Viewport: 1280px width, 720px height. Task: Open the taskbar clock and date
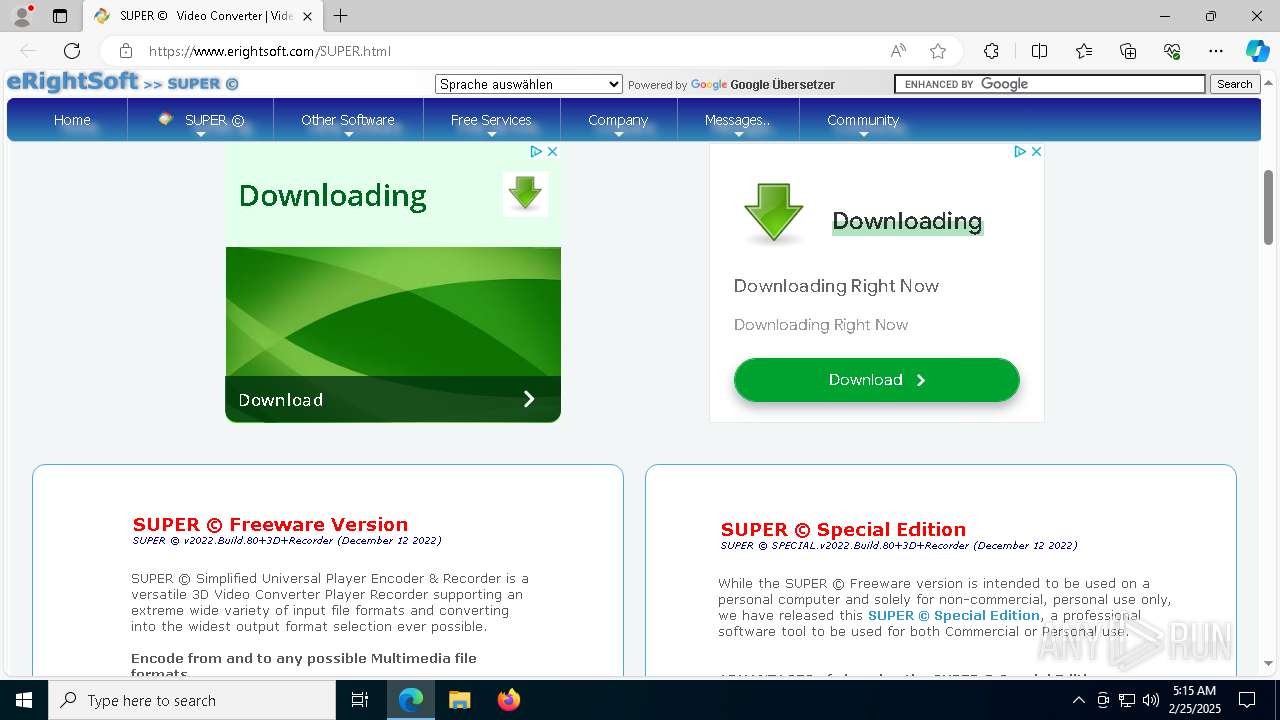coord(1194,700)
